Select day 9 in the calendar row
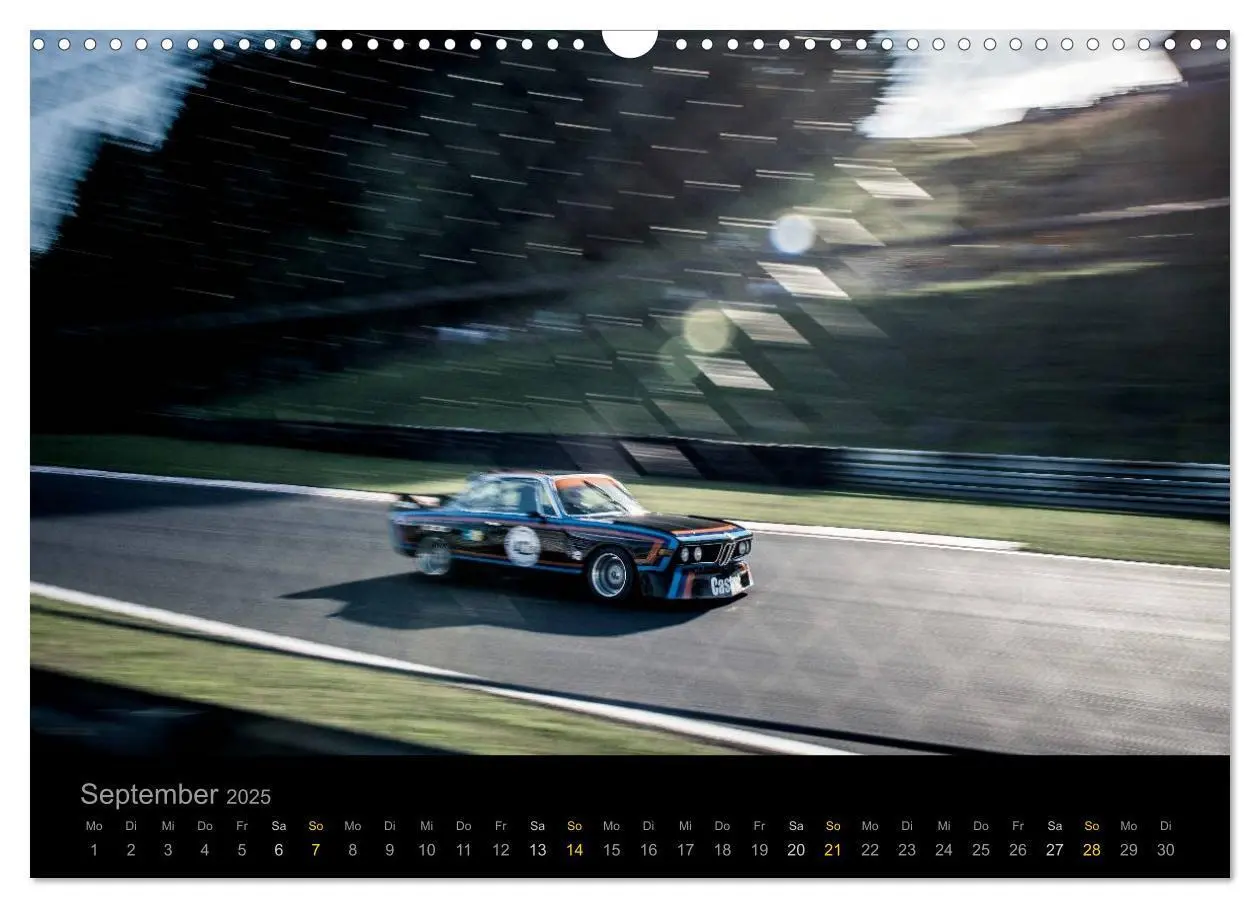The image size is (1260, 908). pos(390,850)
